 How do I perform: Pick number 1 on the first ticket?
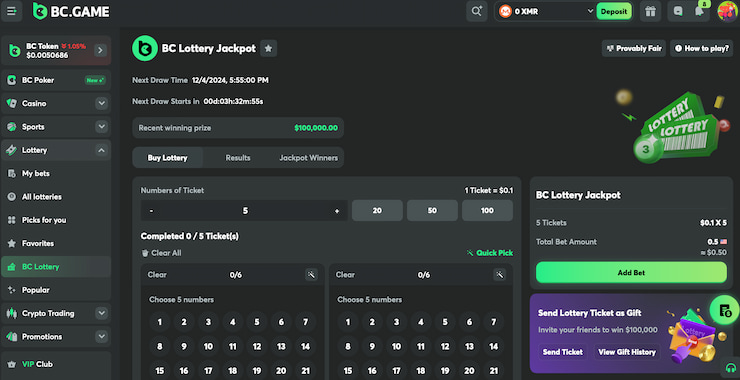[x=160, y=322]
